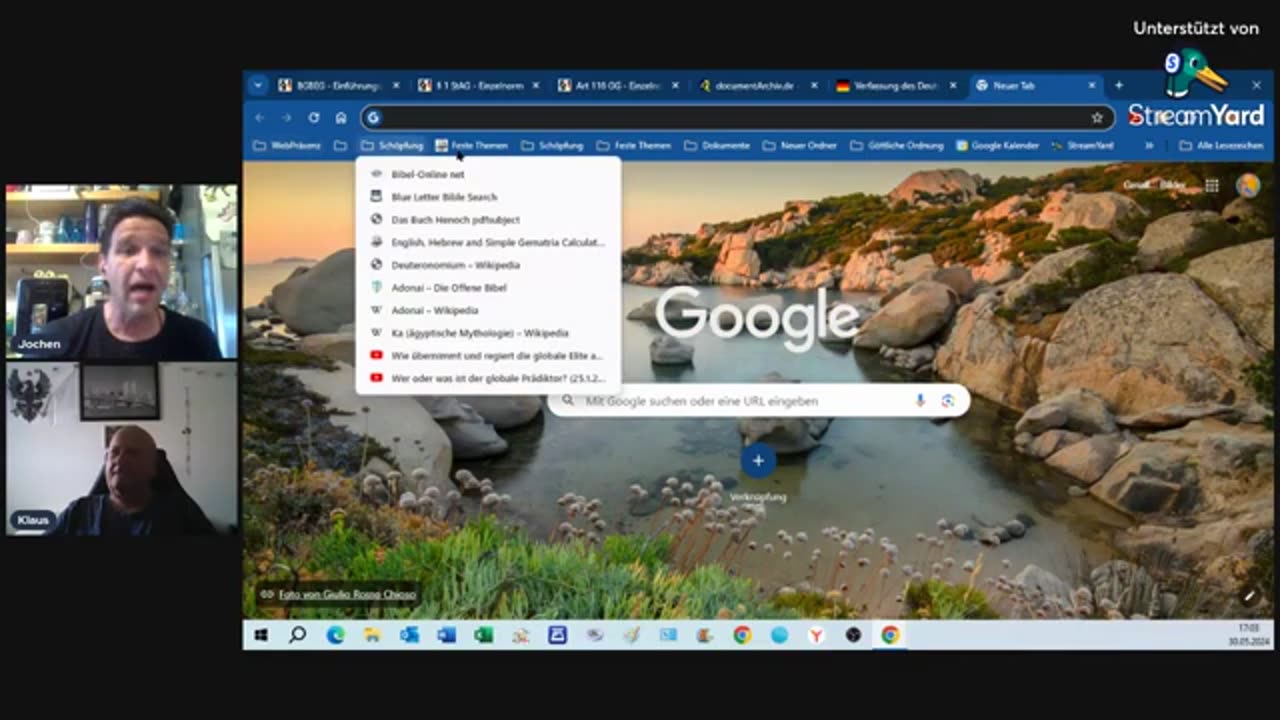Expand the WebPräsenz bookmark folder
Viewport: 1280px width, 720px height.
click(x=287, y=145)
